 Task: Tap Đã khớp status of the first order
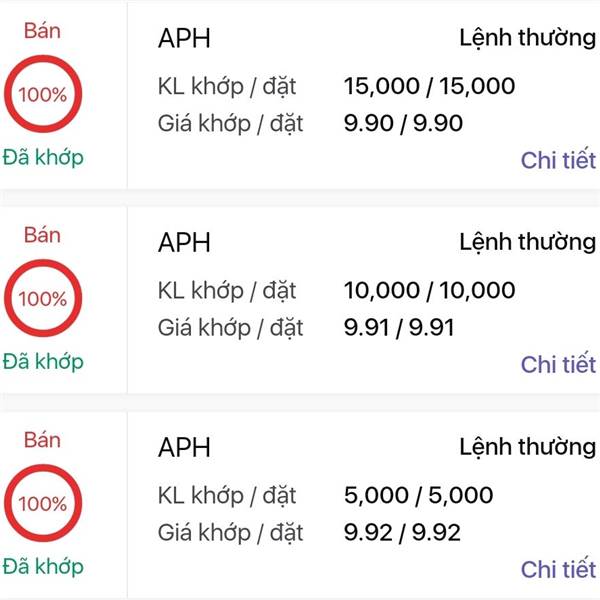pyautogui.click(x=43, y=157)
